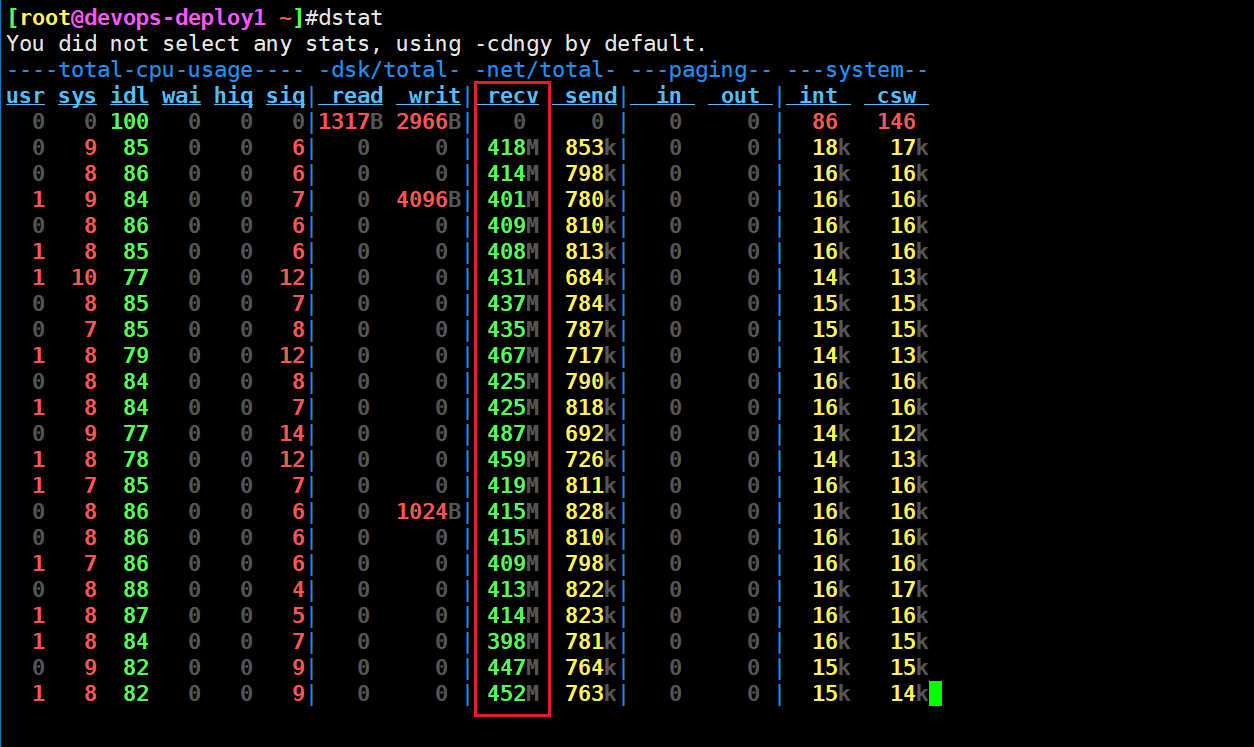Viewport: 1254px width, 747px height.
Task: Click the recv value 452M
Action: tap(514, 694)
